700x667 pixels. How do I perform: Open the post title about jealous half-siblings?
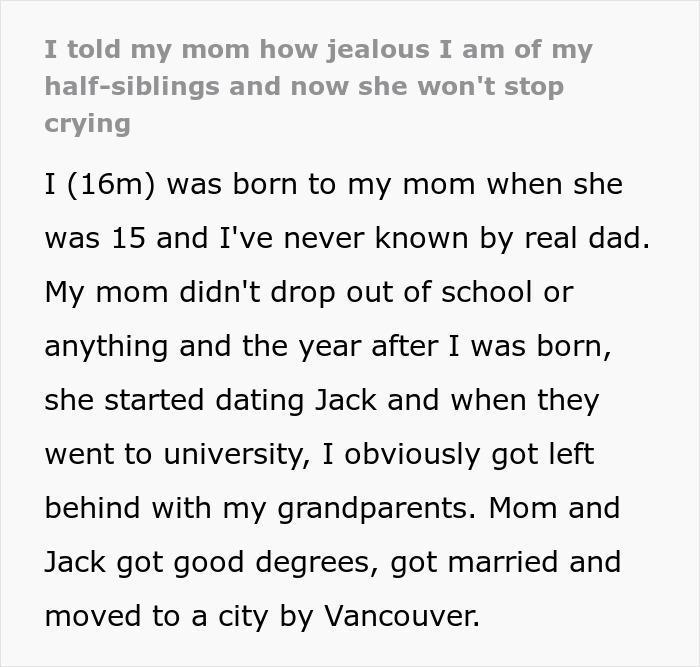pyautogui.click(x=318, y=86)
